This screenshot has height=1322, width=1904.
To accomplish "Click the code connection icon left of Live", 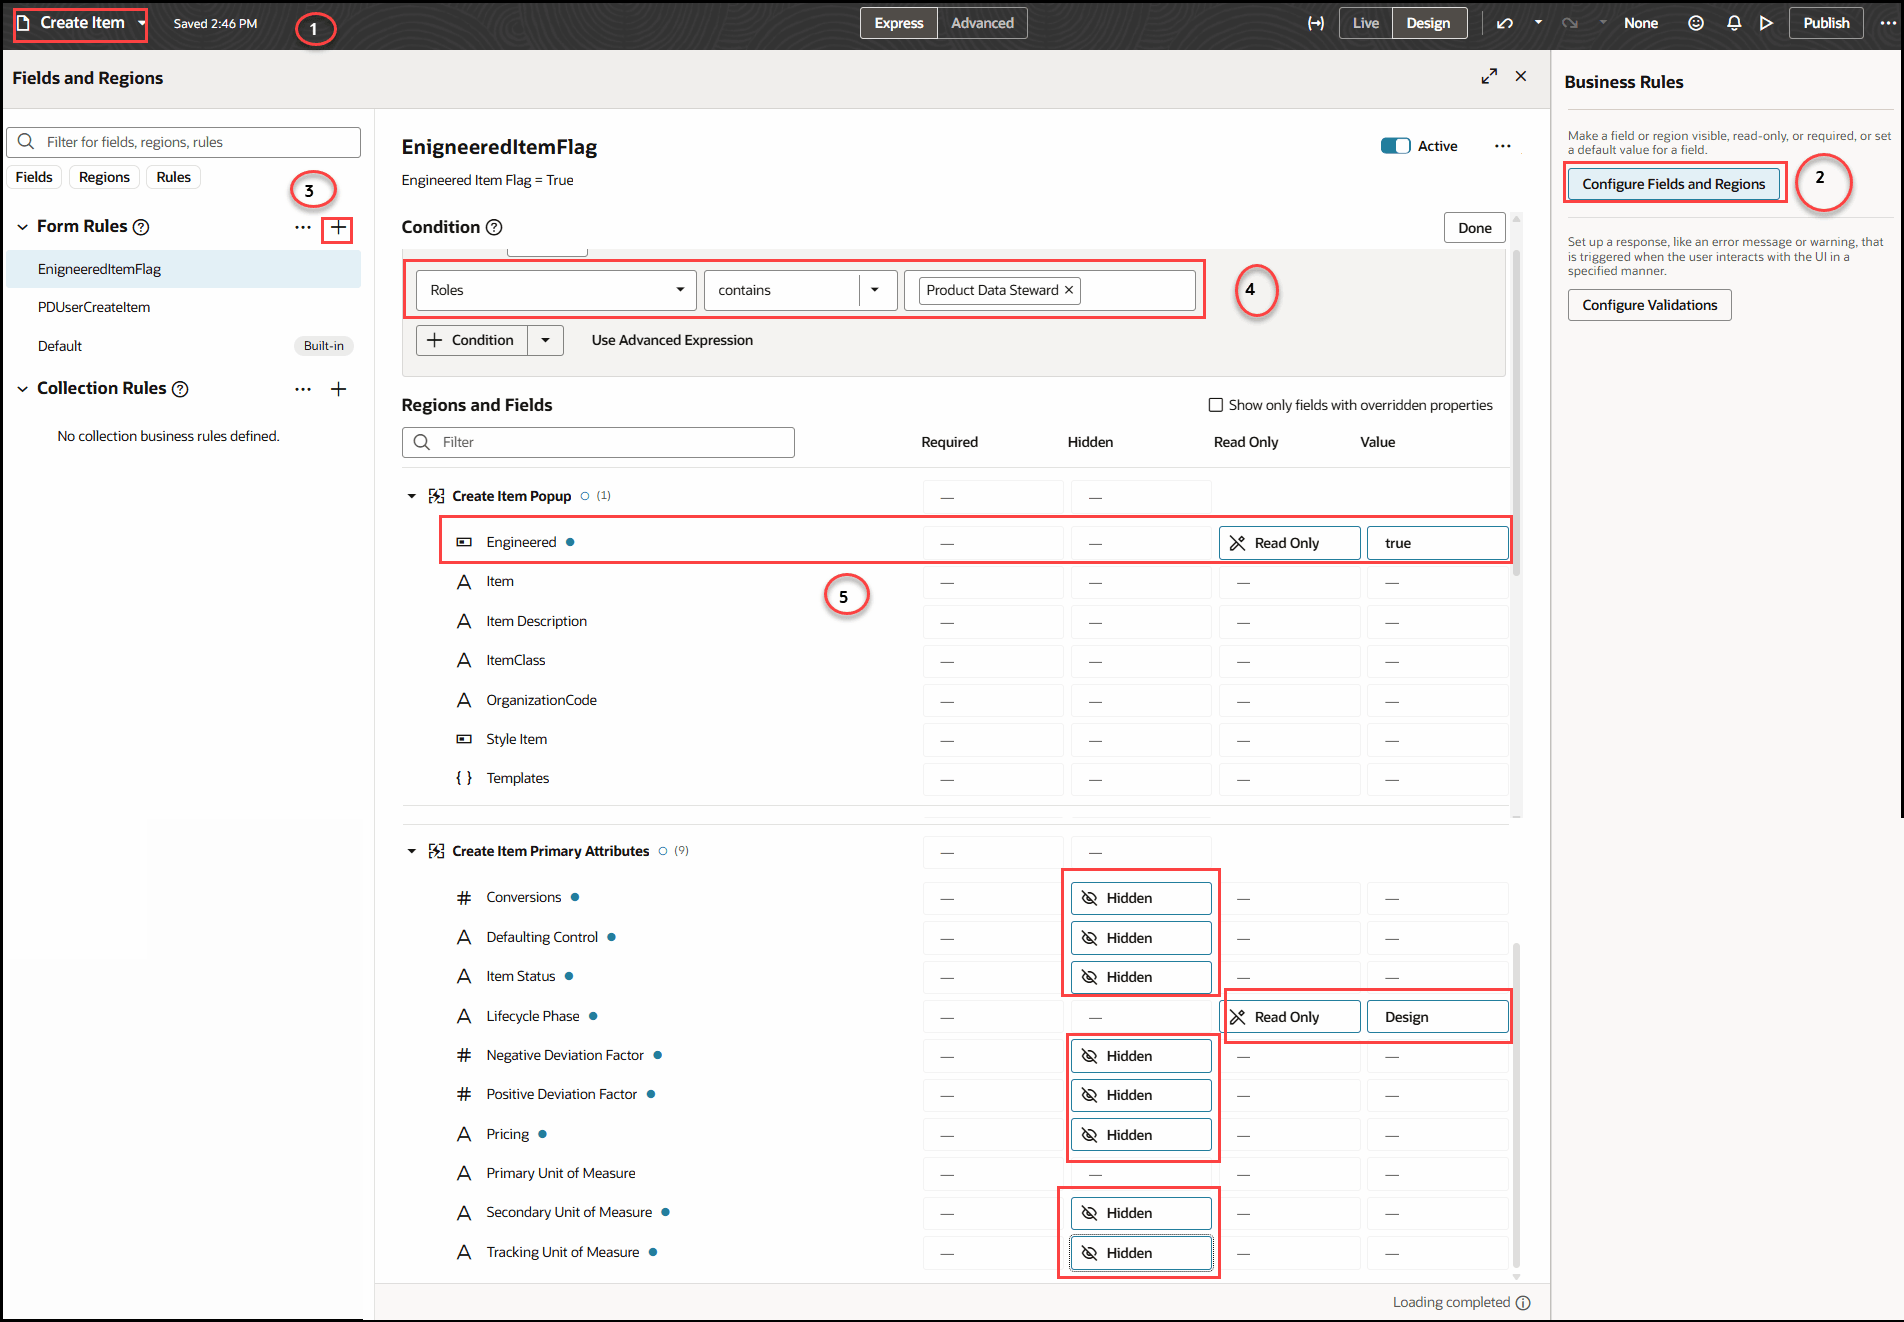I will pyautogui.click(x=1316, y=22).
